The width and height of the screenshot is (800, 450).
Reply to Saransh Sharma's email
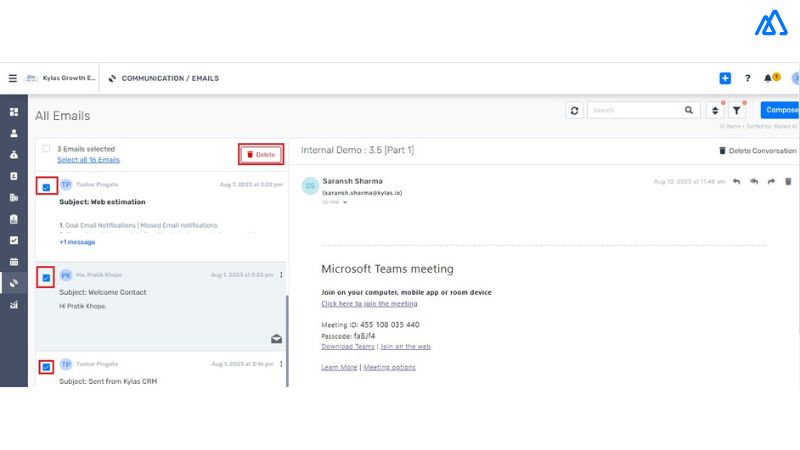737,181
